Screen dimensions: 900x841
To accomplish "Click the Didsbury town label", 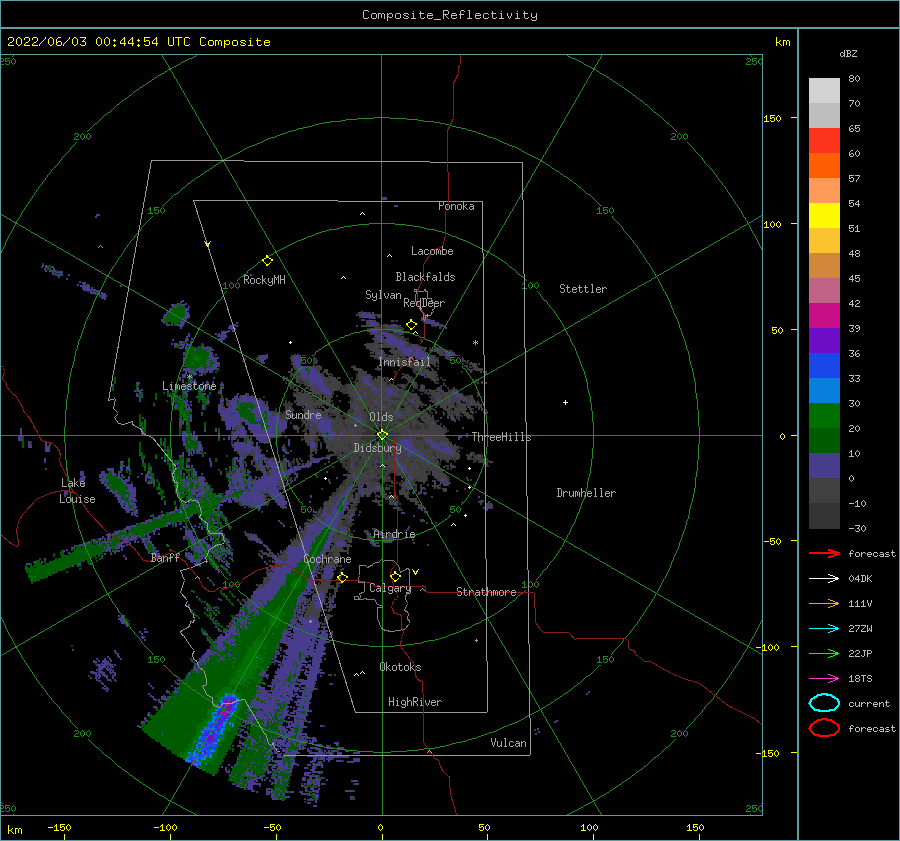I will [377, 448].
